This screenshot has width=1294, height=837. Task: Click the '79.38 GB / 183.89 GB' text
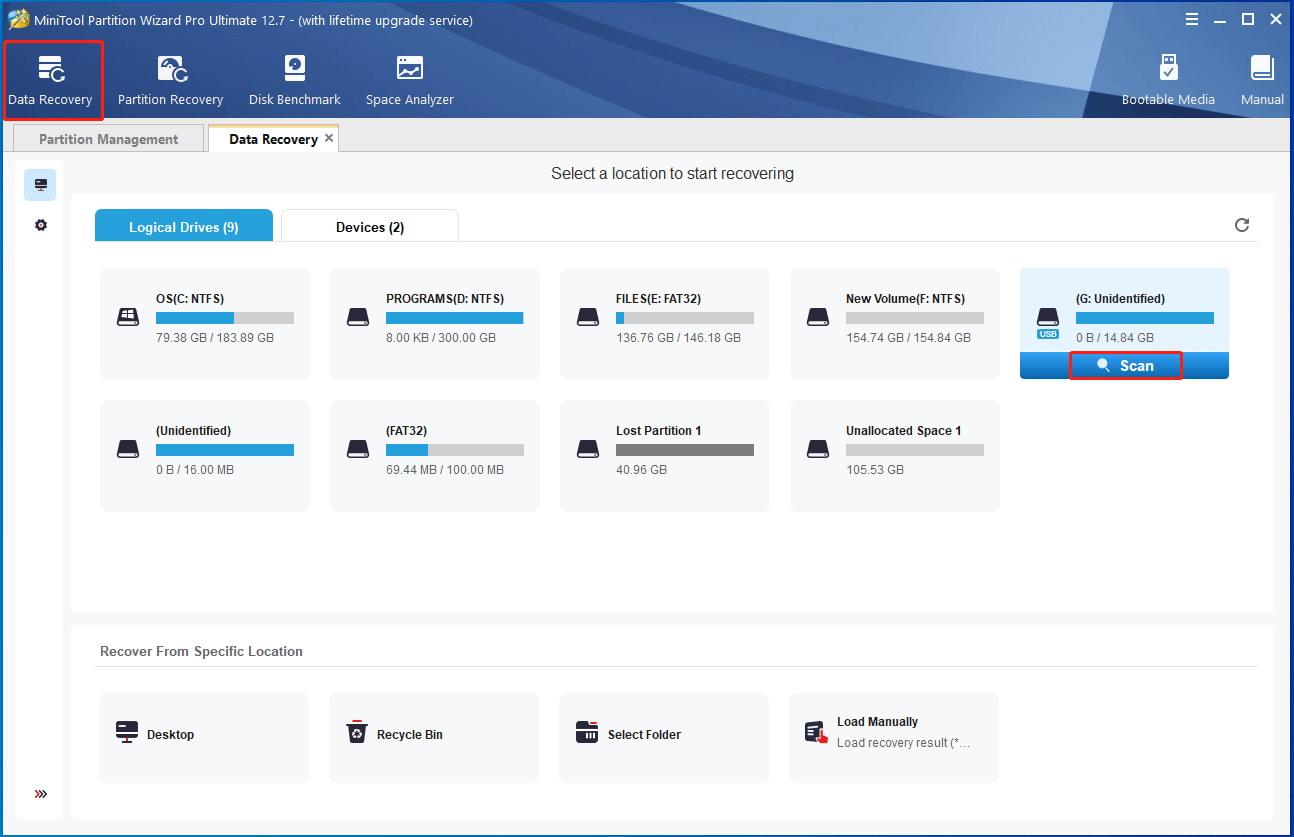pyautogui.click(x=215, y=338)
